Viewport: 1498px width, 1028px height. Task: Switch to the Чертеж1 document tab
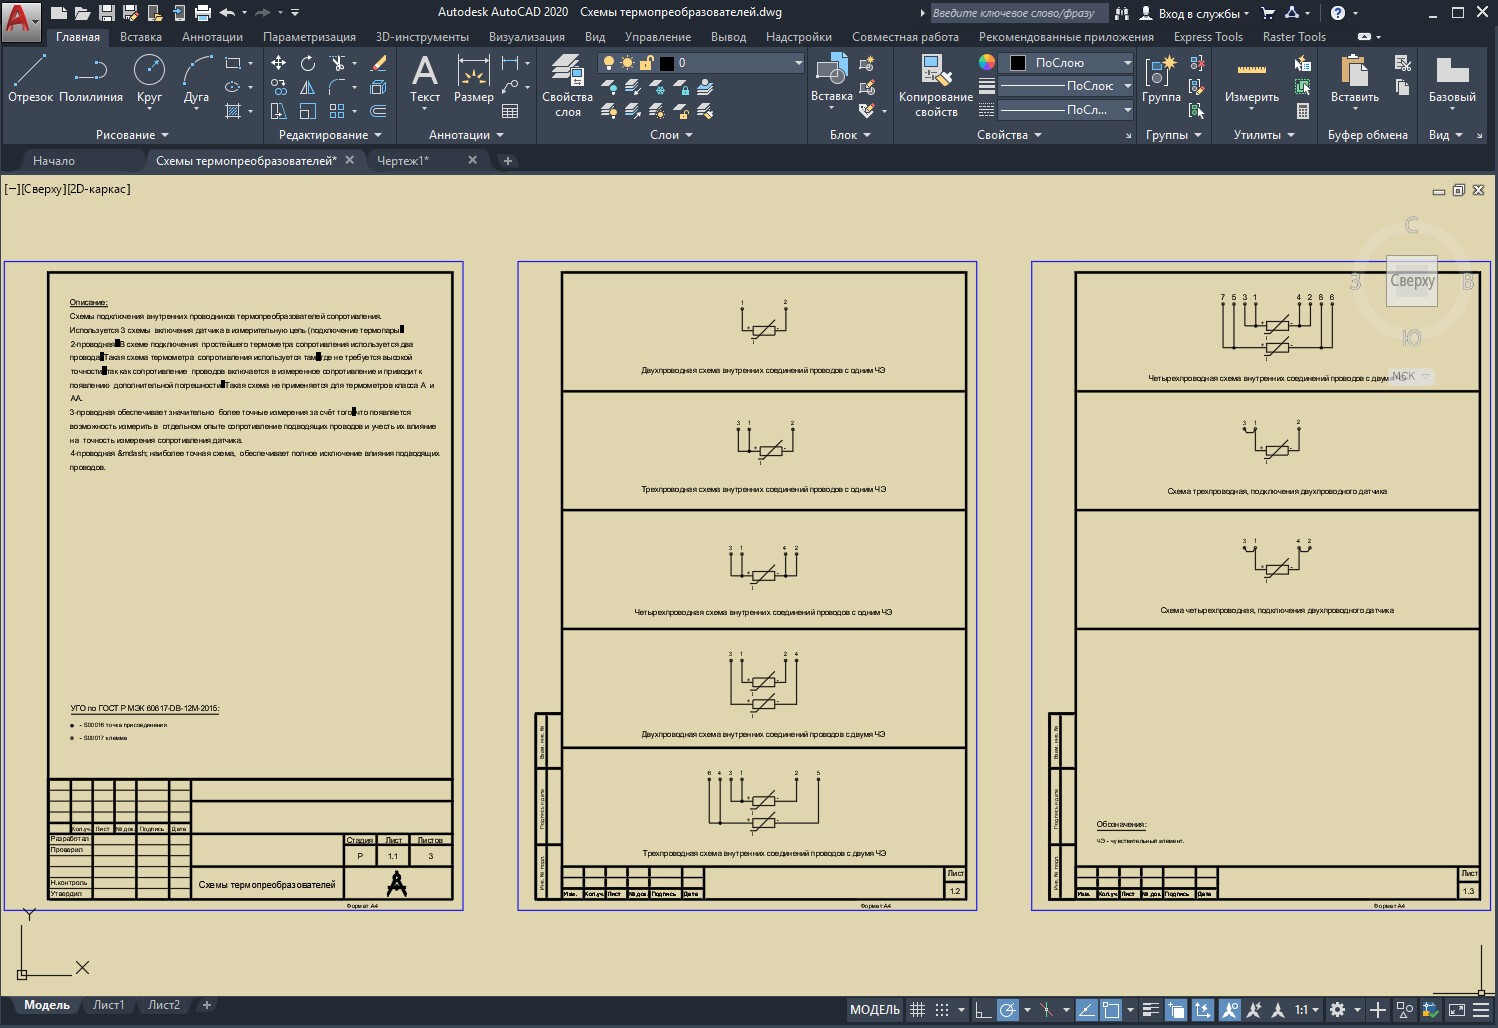click(x=403, y=160)
